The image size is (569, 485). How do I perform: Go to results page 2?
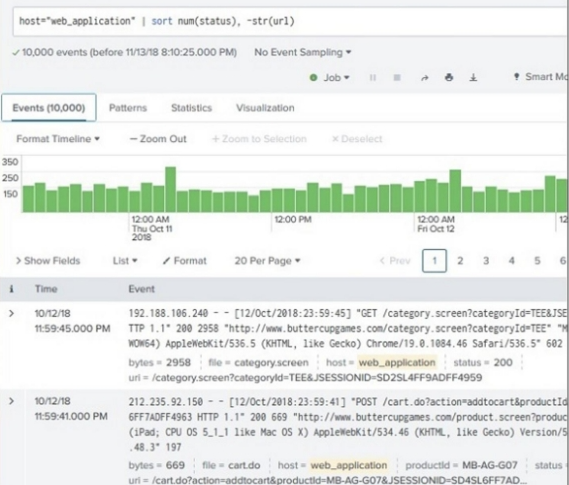[x=460, y=261]
